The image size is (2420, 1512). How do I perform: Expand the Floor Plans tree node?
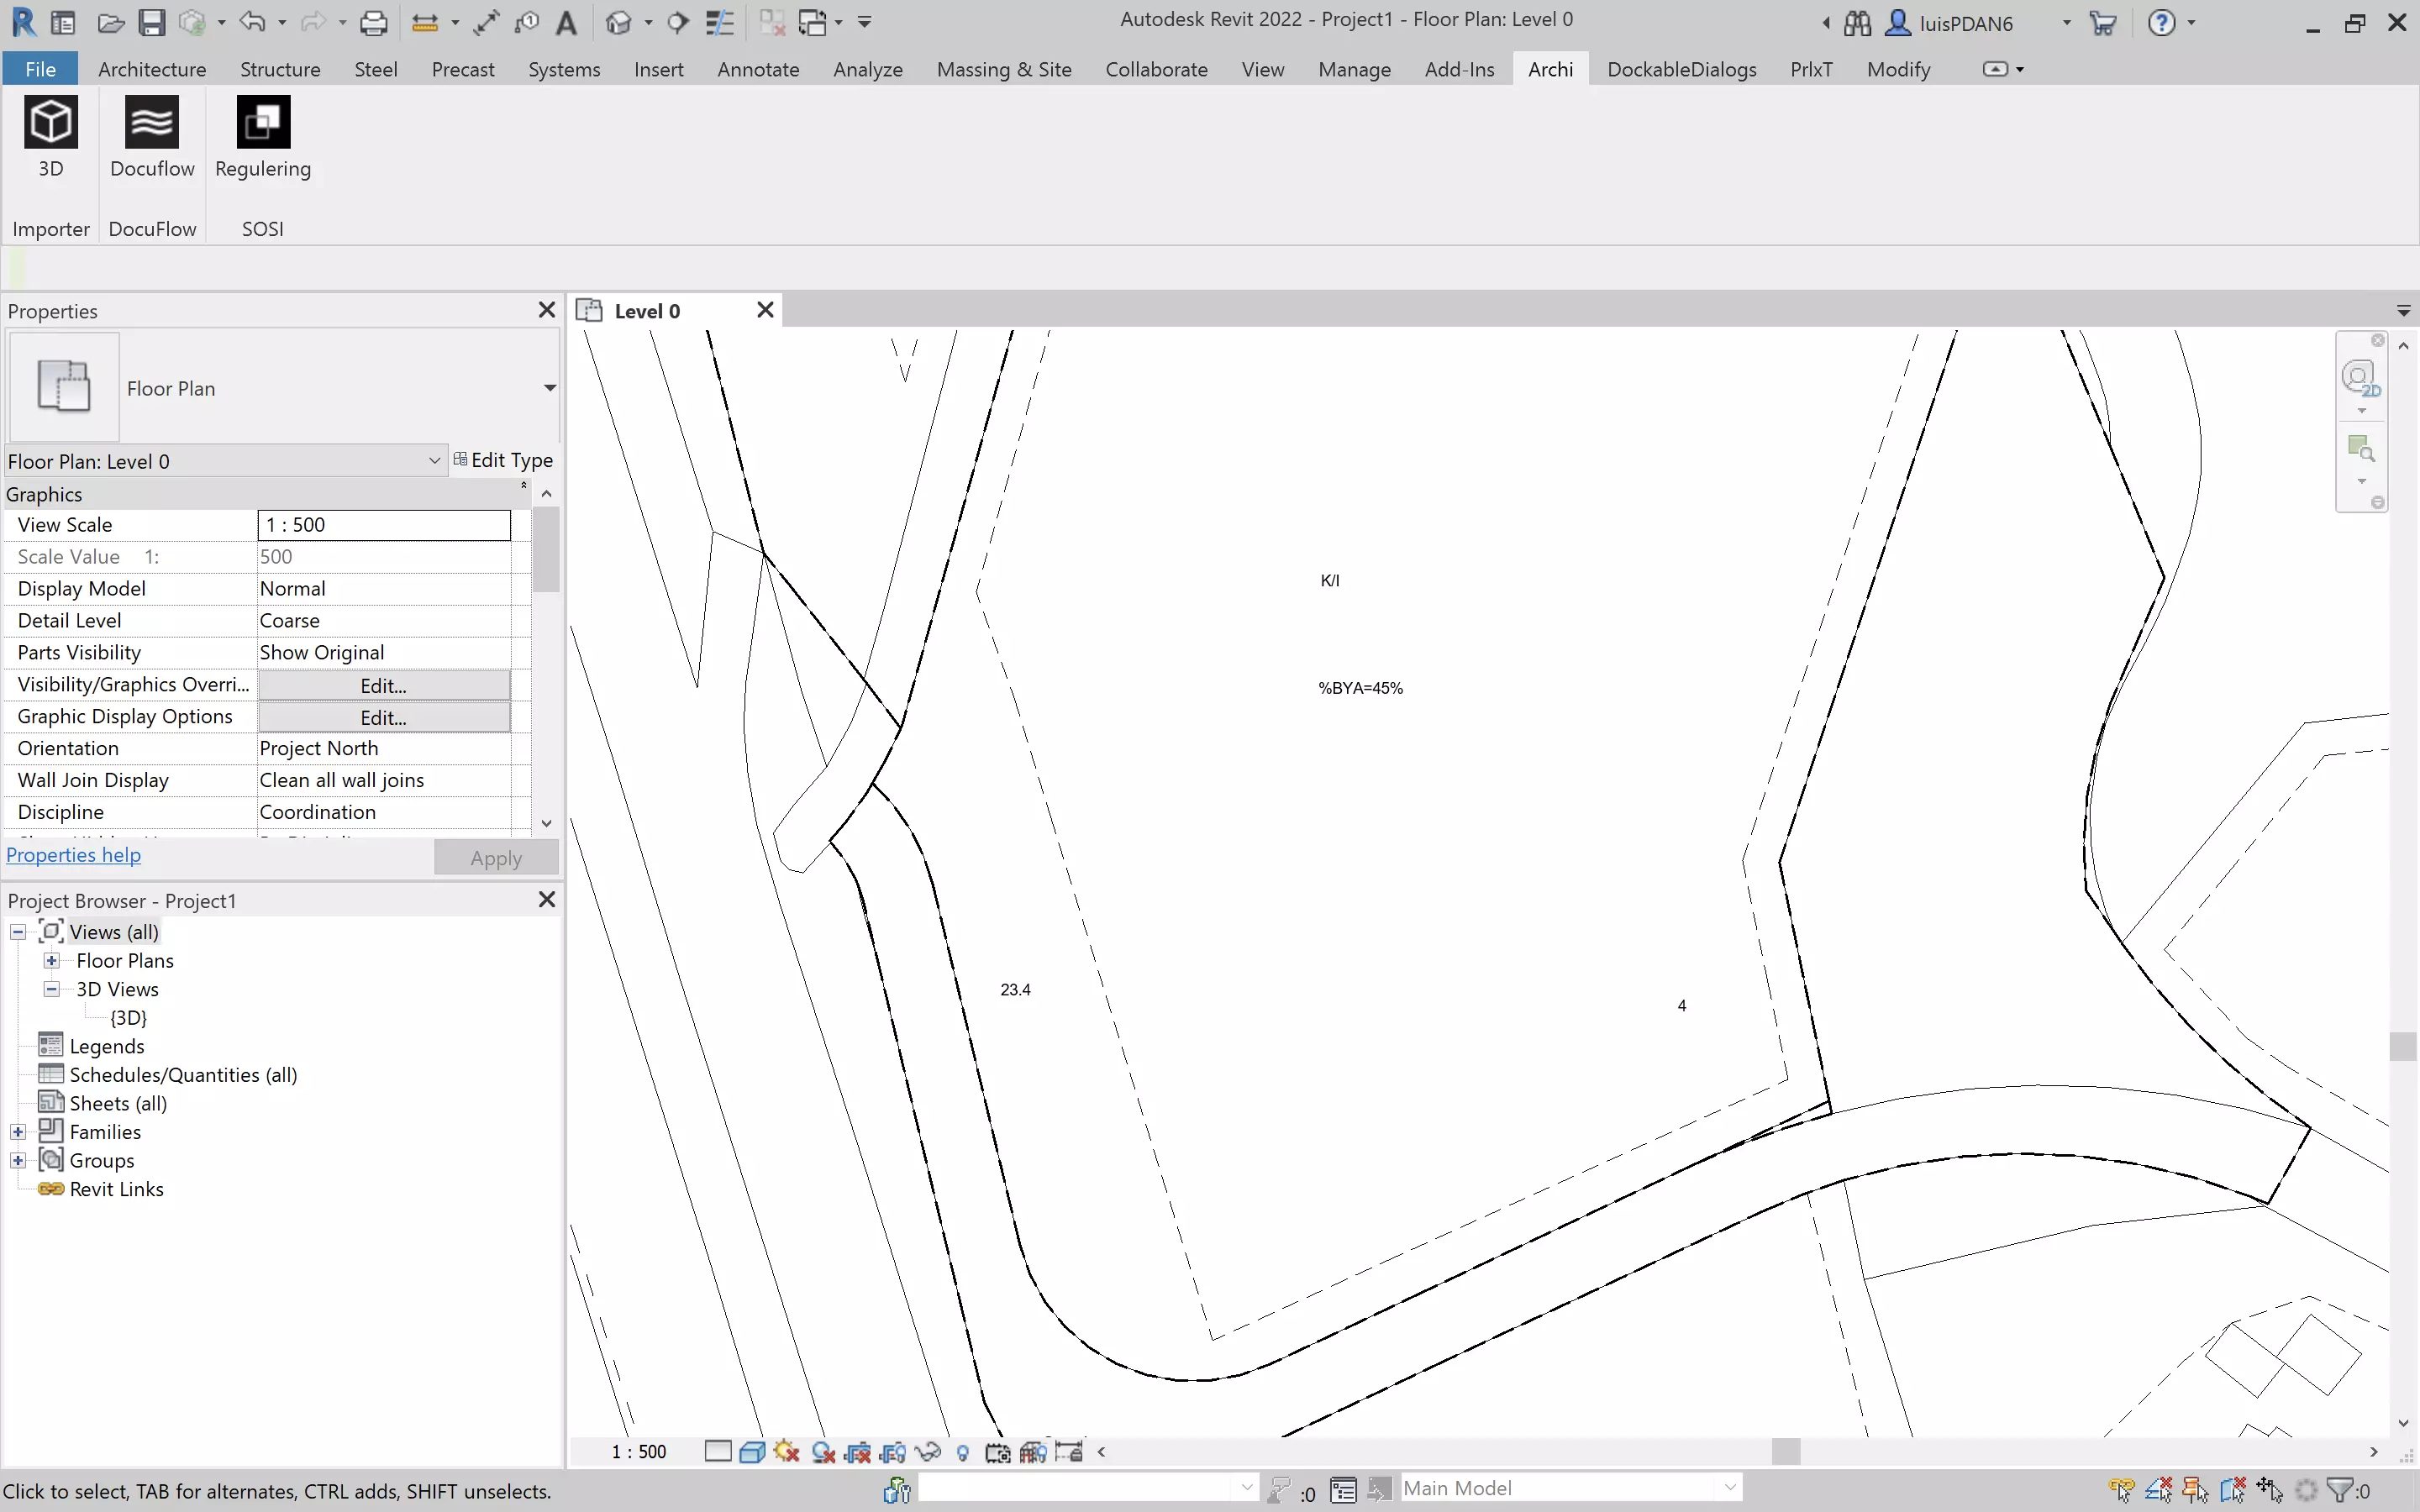click(51, 960)
